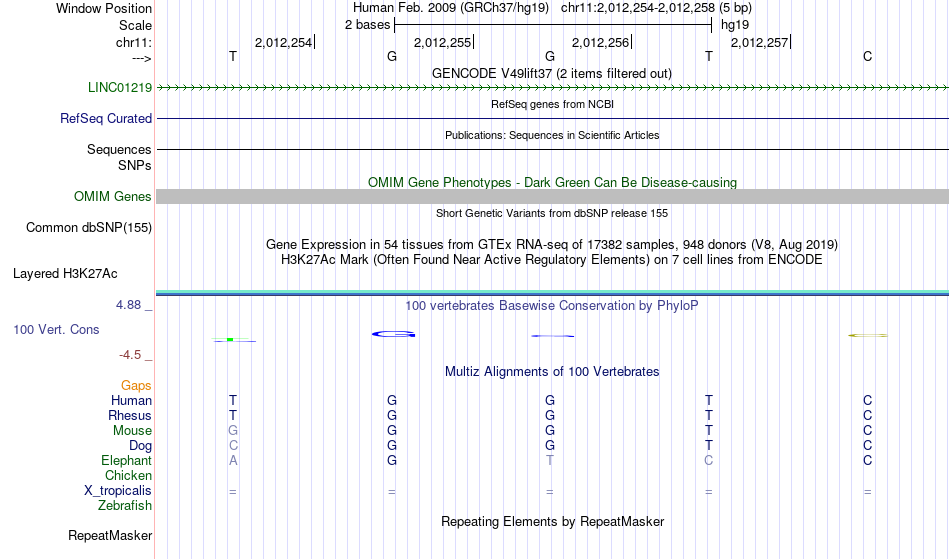This screenshot has height=559, width=950.
Task: Click the Rhesus species label
Action: pos(130,415)
